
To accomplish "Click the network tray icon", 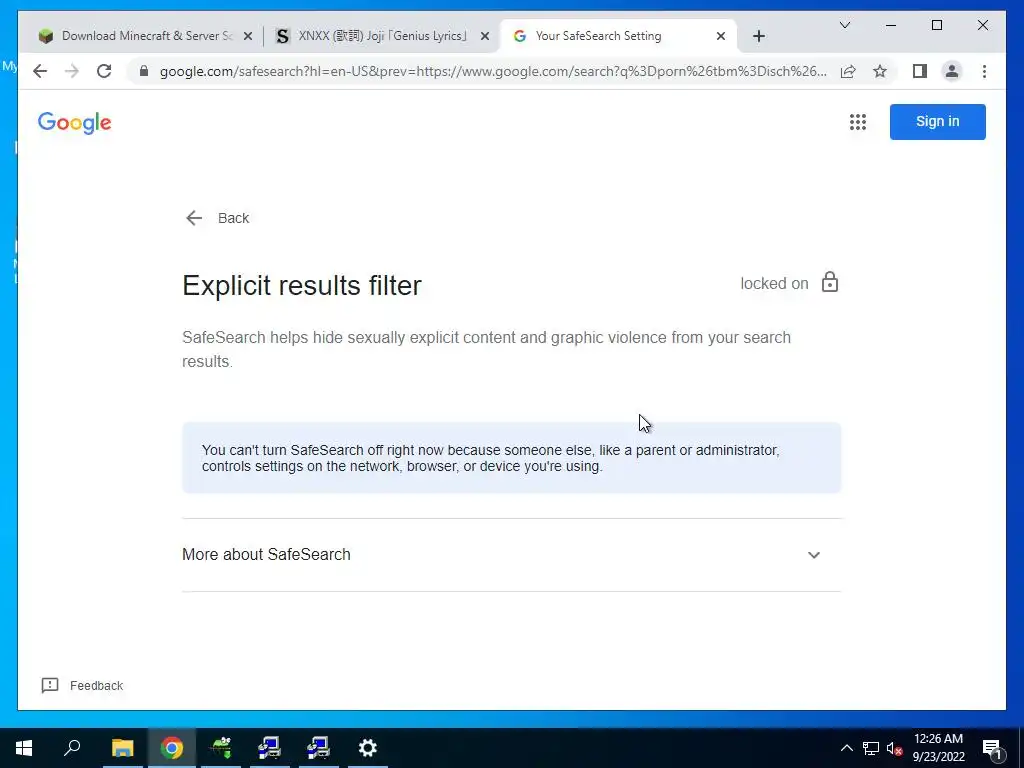I will 871,748.
